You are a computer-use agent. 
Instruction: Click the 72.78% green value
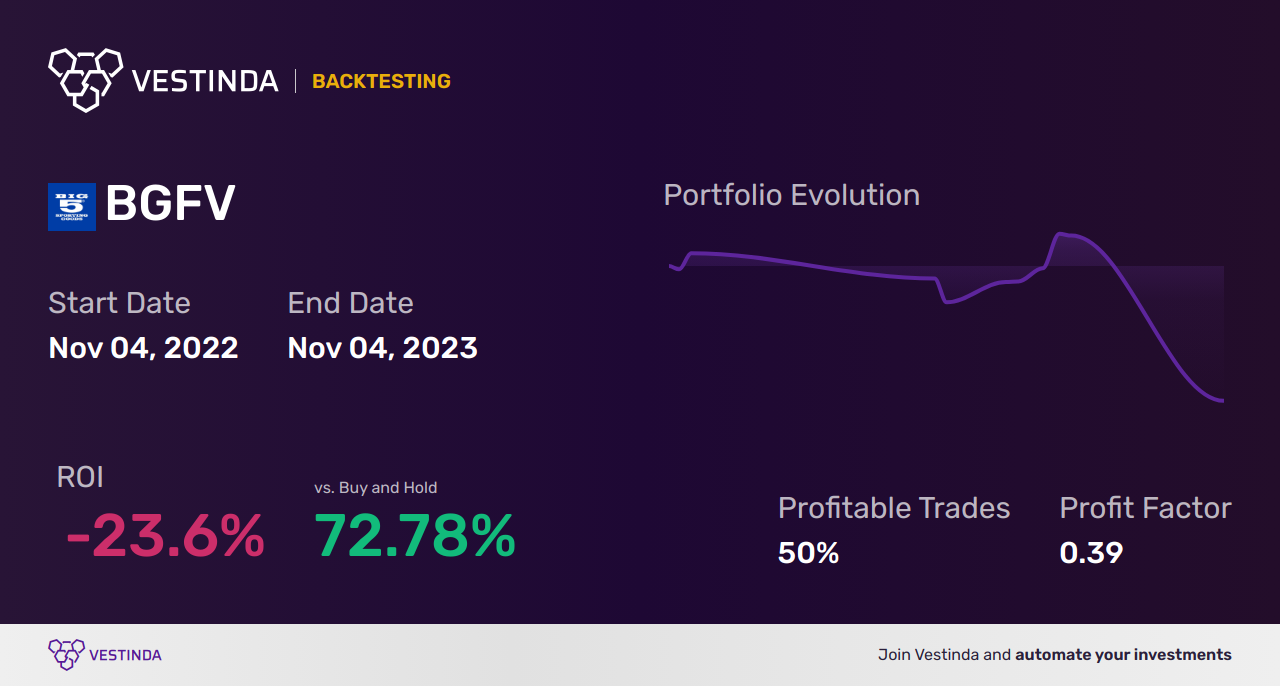415,537
